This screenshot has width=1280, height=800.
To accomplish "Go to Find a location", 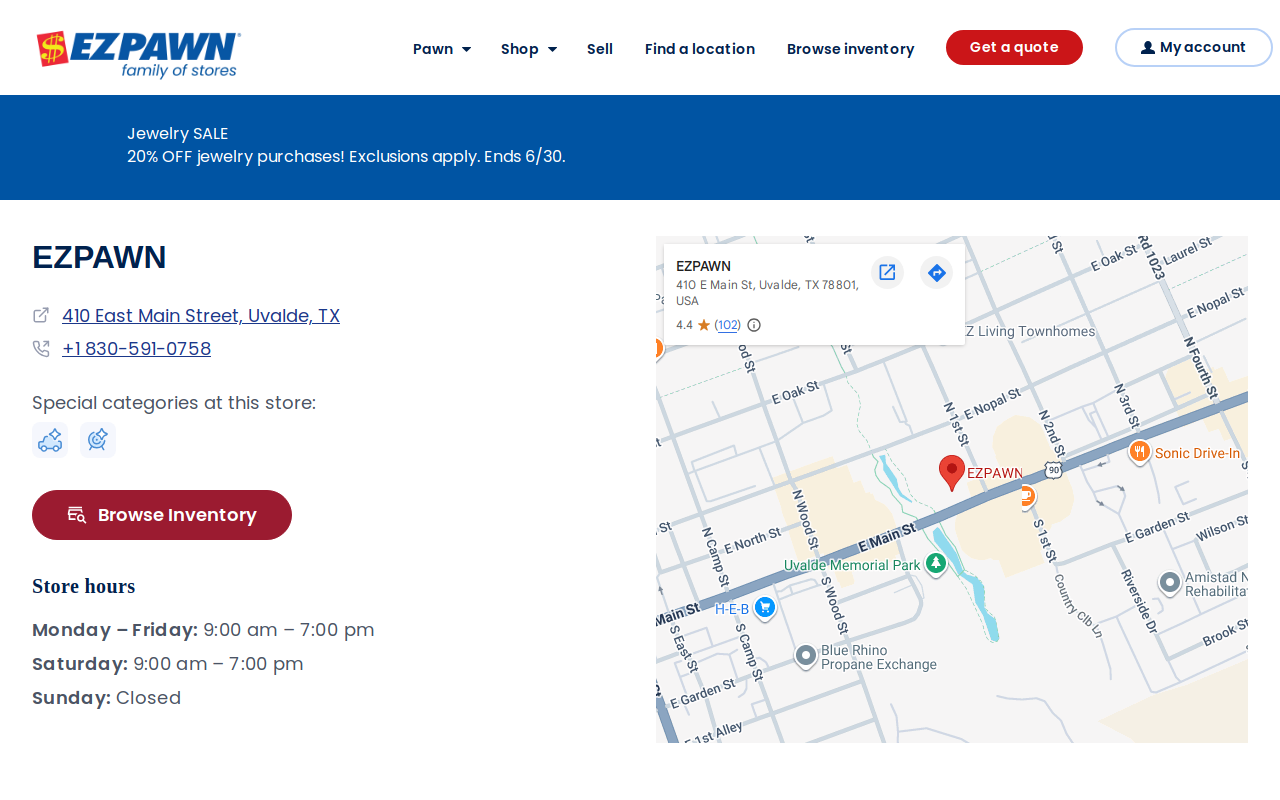I will coord(700,49).
